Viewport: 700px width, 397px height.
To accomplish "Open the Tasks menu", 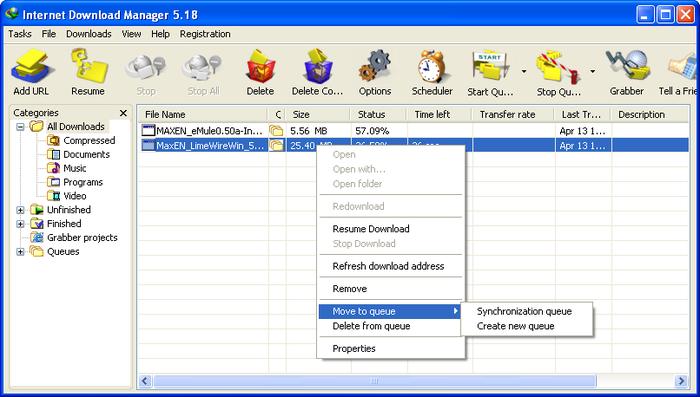I will pyautogui.click(x=20, y=34).
